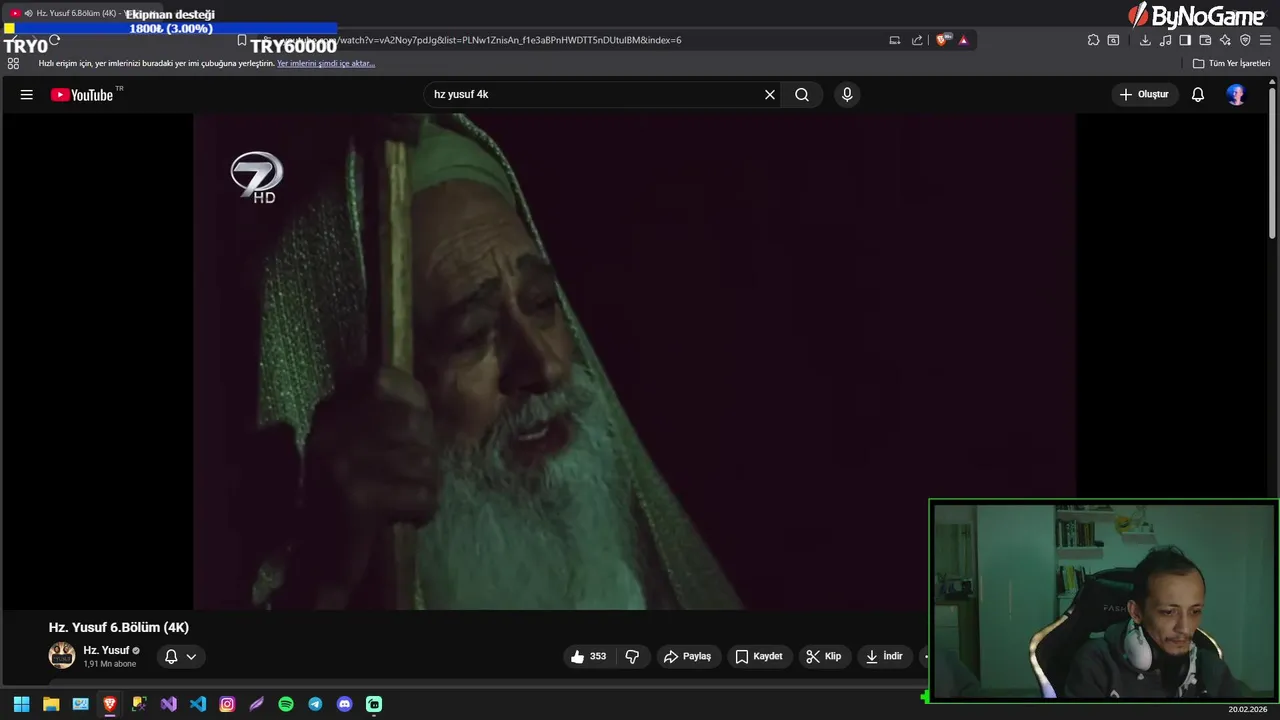Open the browser downloads icon
Image resolution: width=1280 pixels, height=720 pixels.
coord(1145,40)
